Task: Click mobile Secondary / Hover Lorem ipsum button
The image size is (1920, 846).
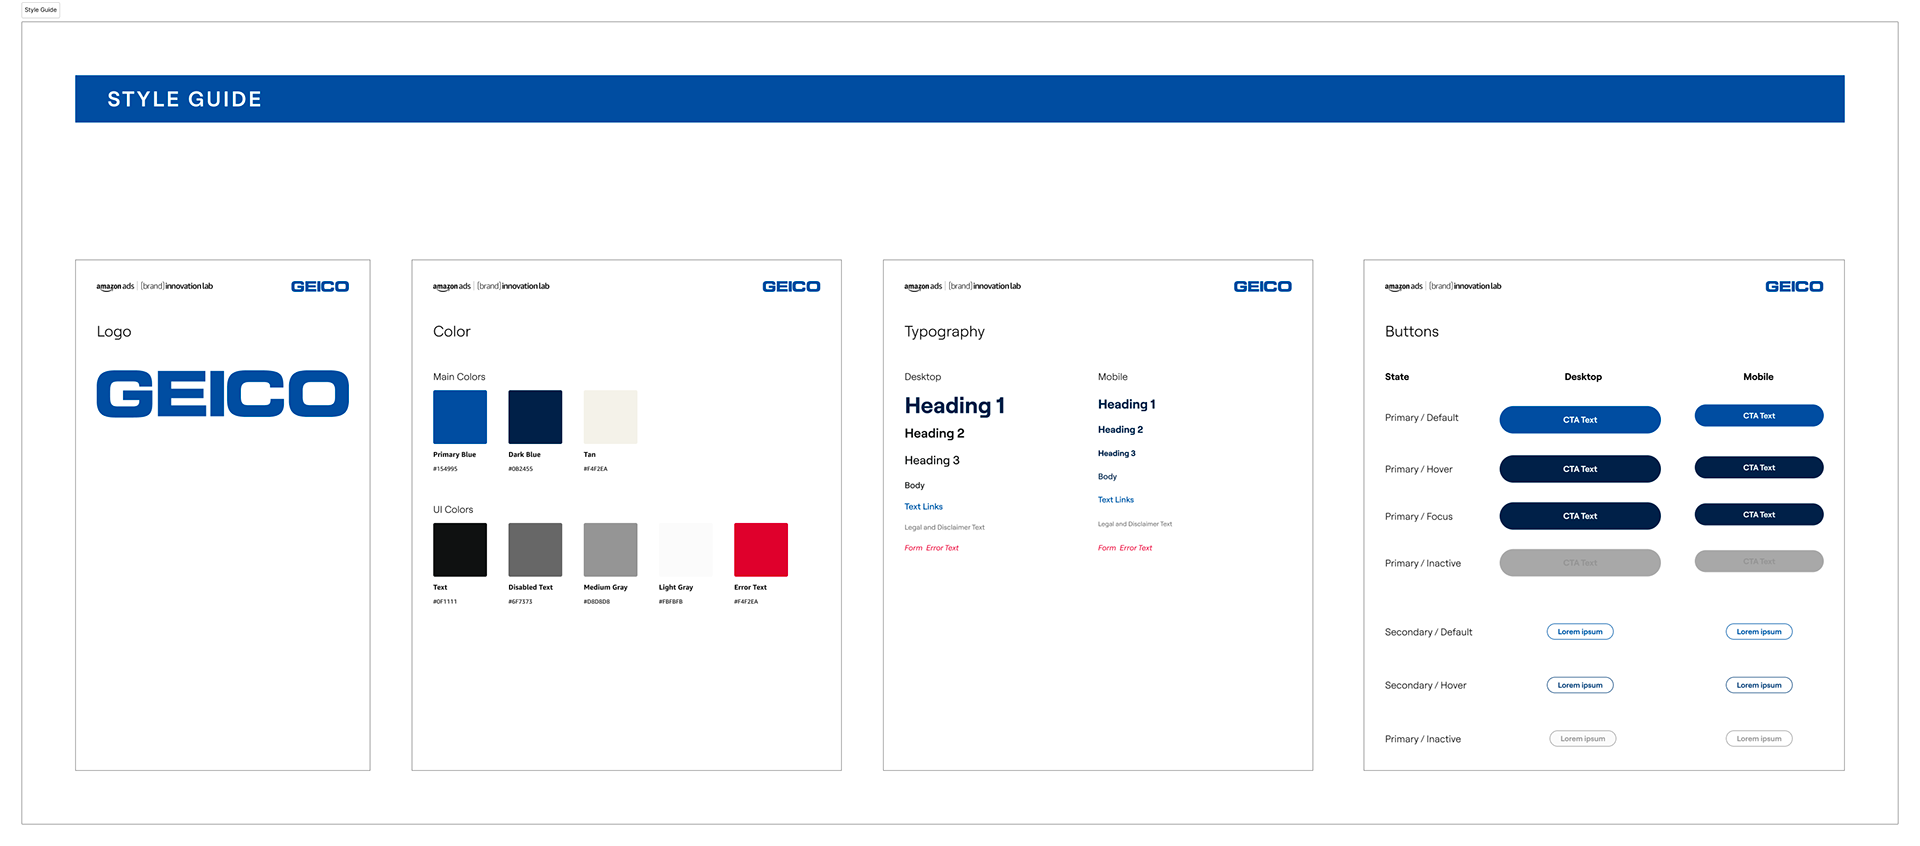Action: pyautogui.click(x=1759, y=686)
